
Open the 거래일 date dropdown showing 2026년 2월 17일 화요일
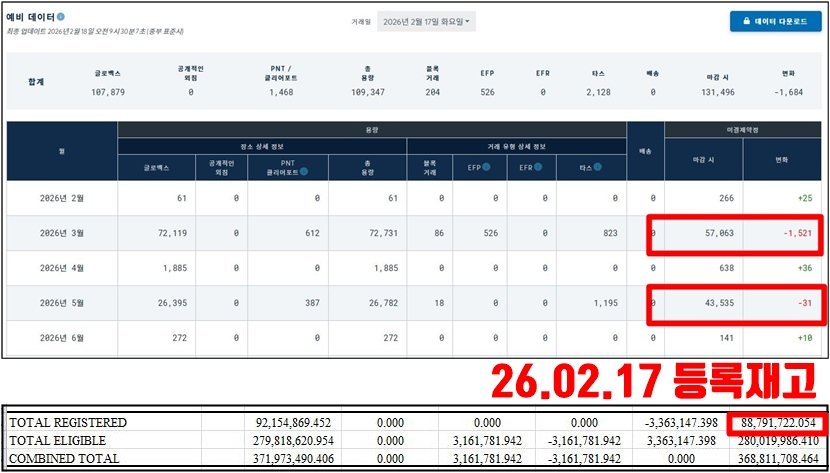(x=426, y=22)
